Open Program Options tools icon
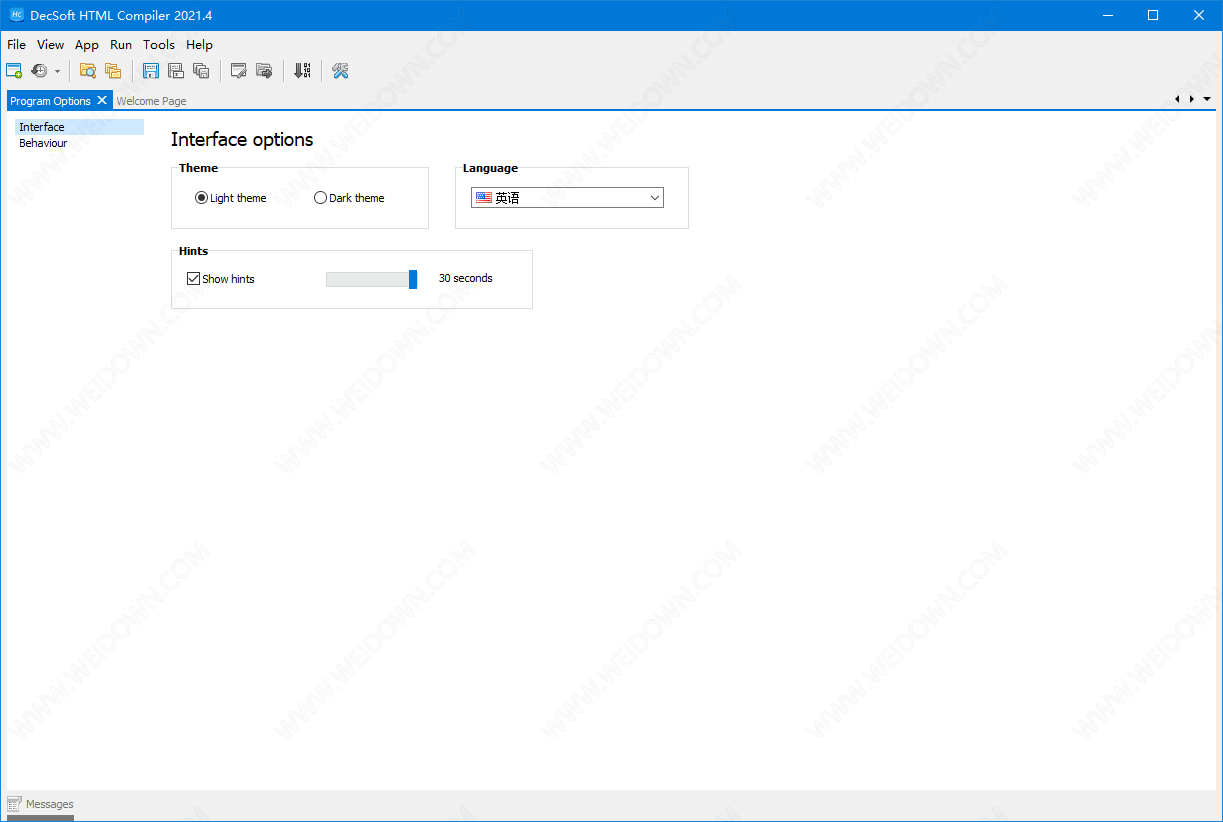Image resolution: width=1223 pixels, height=822 pixels. (340, 71)
